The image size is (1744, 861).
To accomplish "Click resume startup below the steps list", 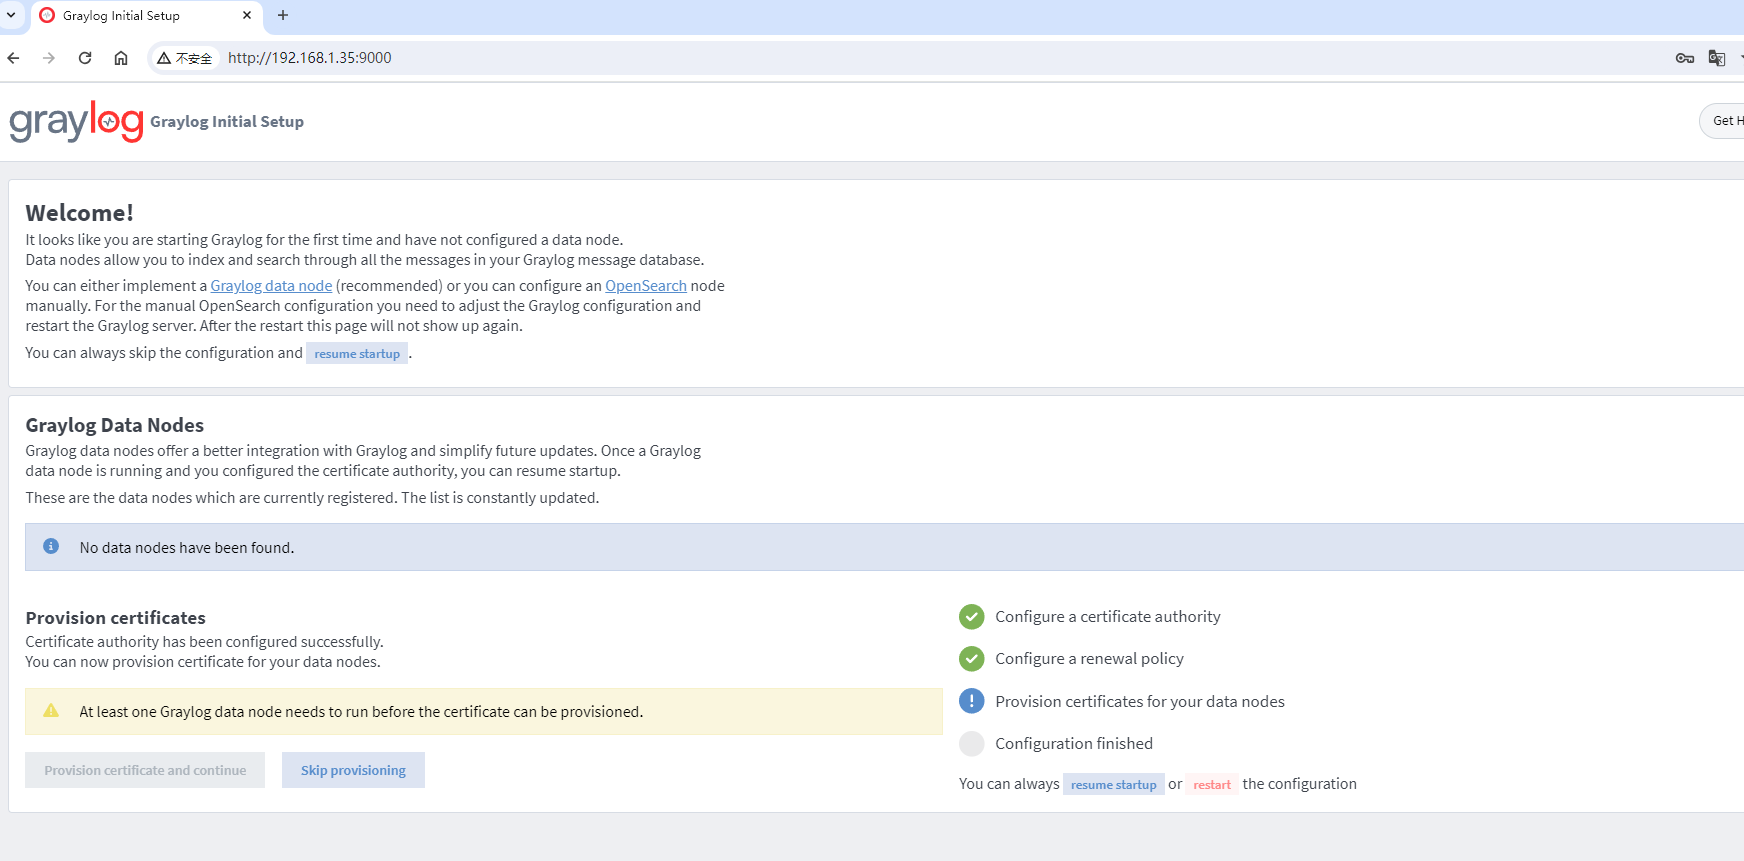I will (1113, 785).
